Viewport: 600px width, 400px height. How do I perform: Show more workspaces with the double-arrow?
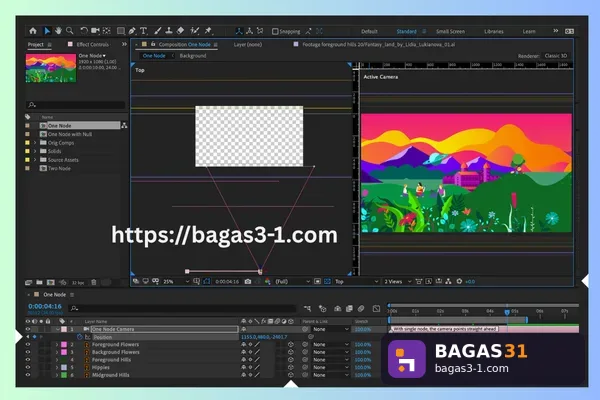[x=556, y=31]
